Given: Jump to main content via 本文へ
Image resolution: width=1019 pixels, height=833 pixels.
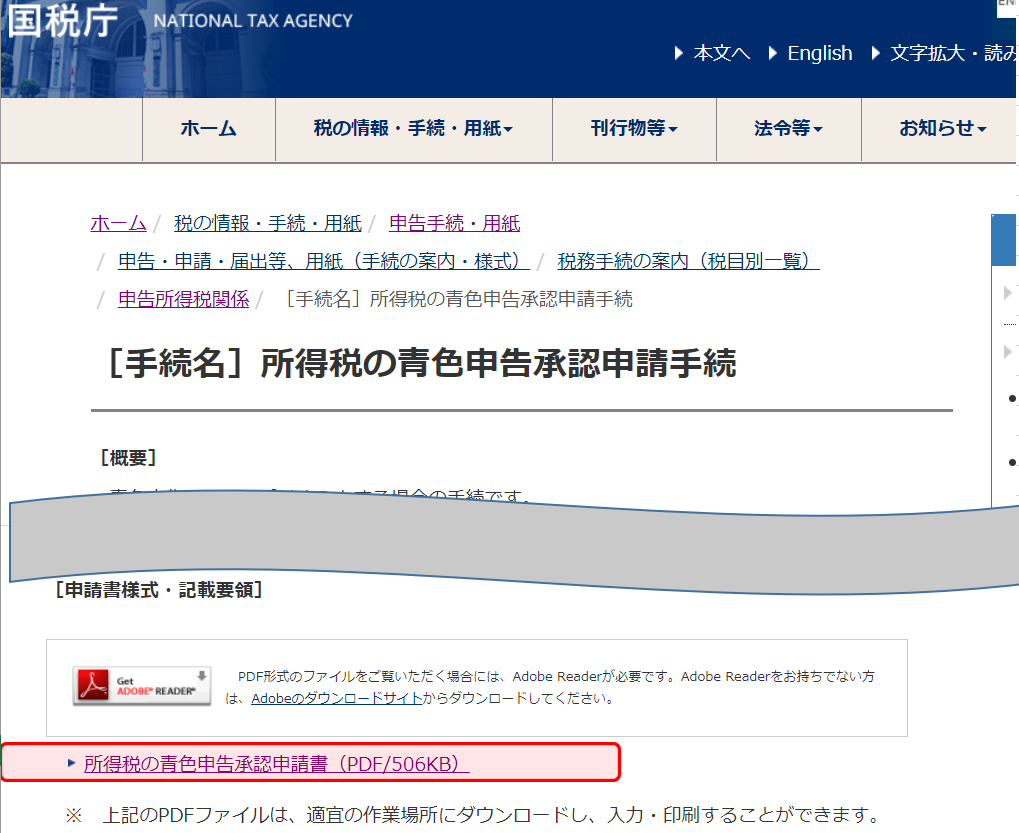Looking at the screenshot, I should [x=721, y=53].
